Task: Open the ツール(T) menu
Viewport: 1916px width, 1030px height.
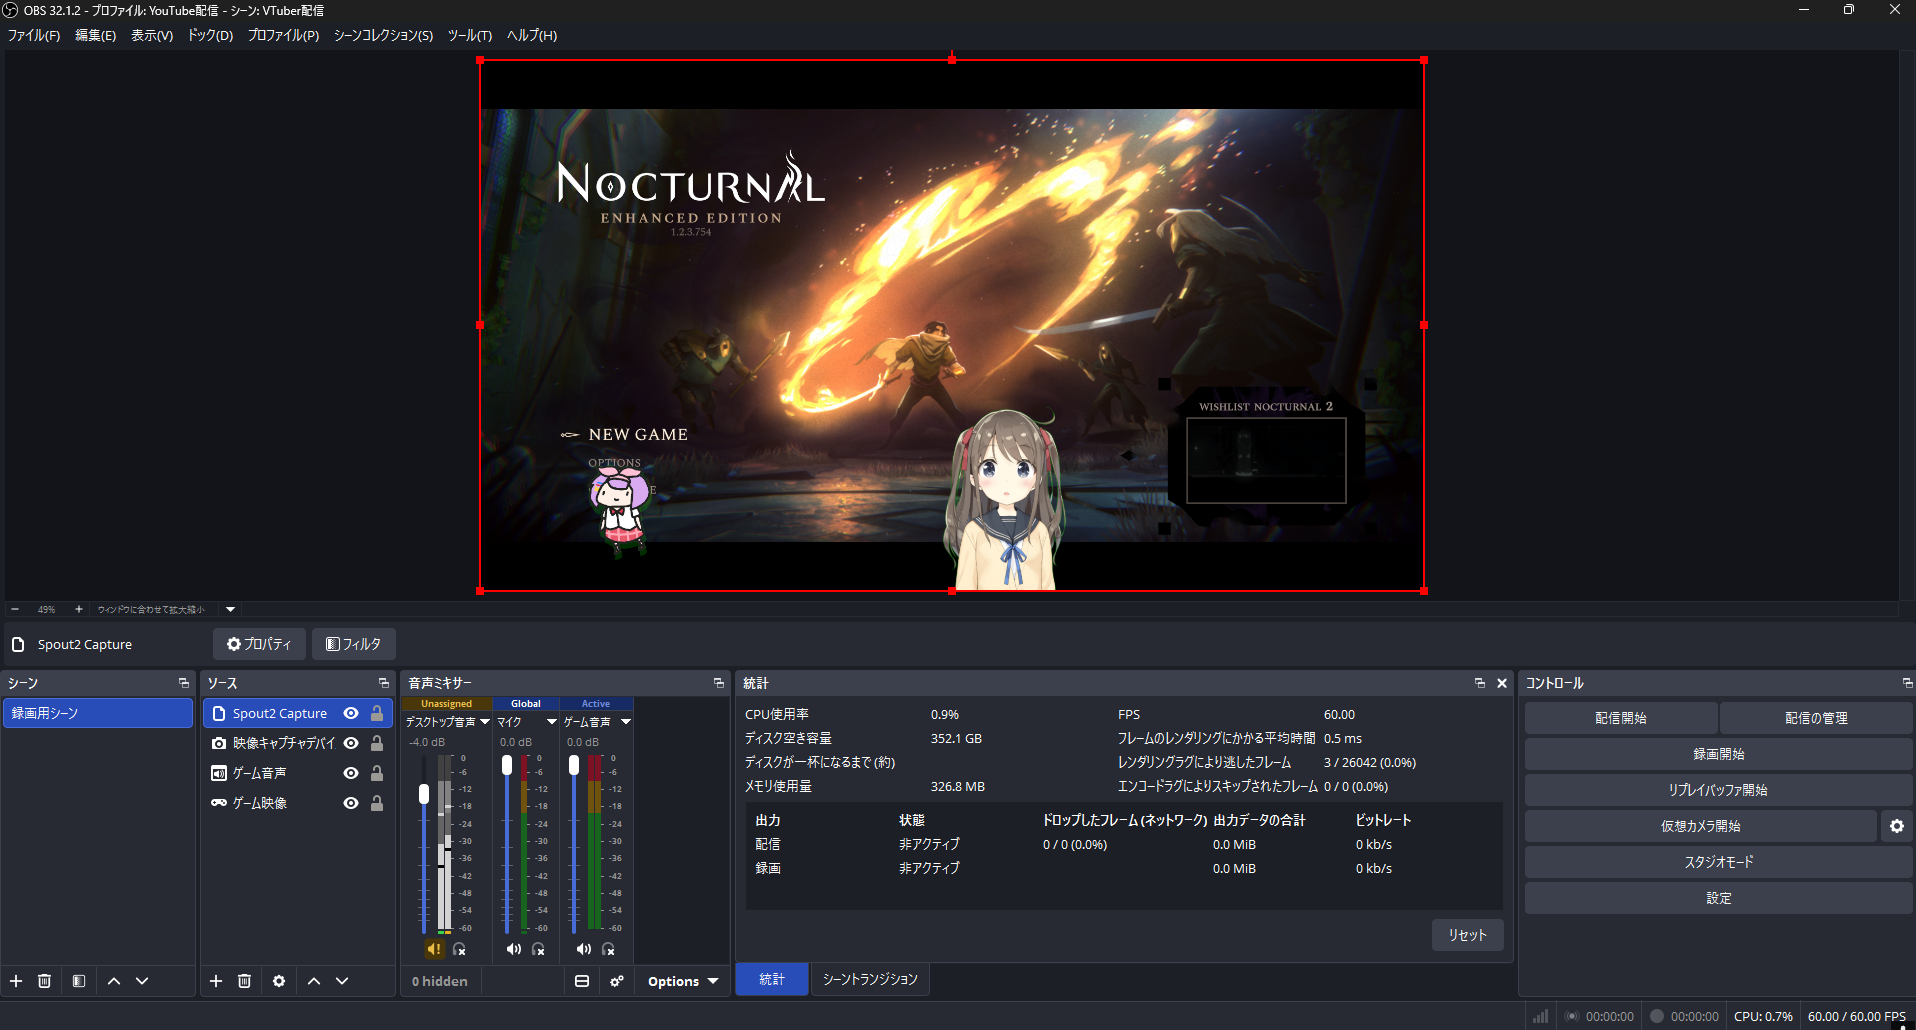Action: [x=469, y=35]
